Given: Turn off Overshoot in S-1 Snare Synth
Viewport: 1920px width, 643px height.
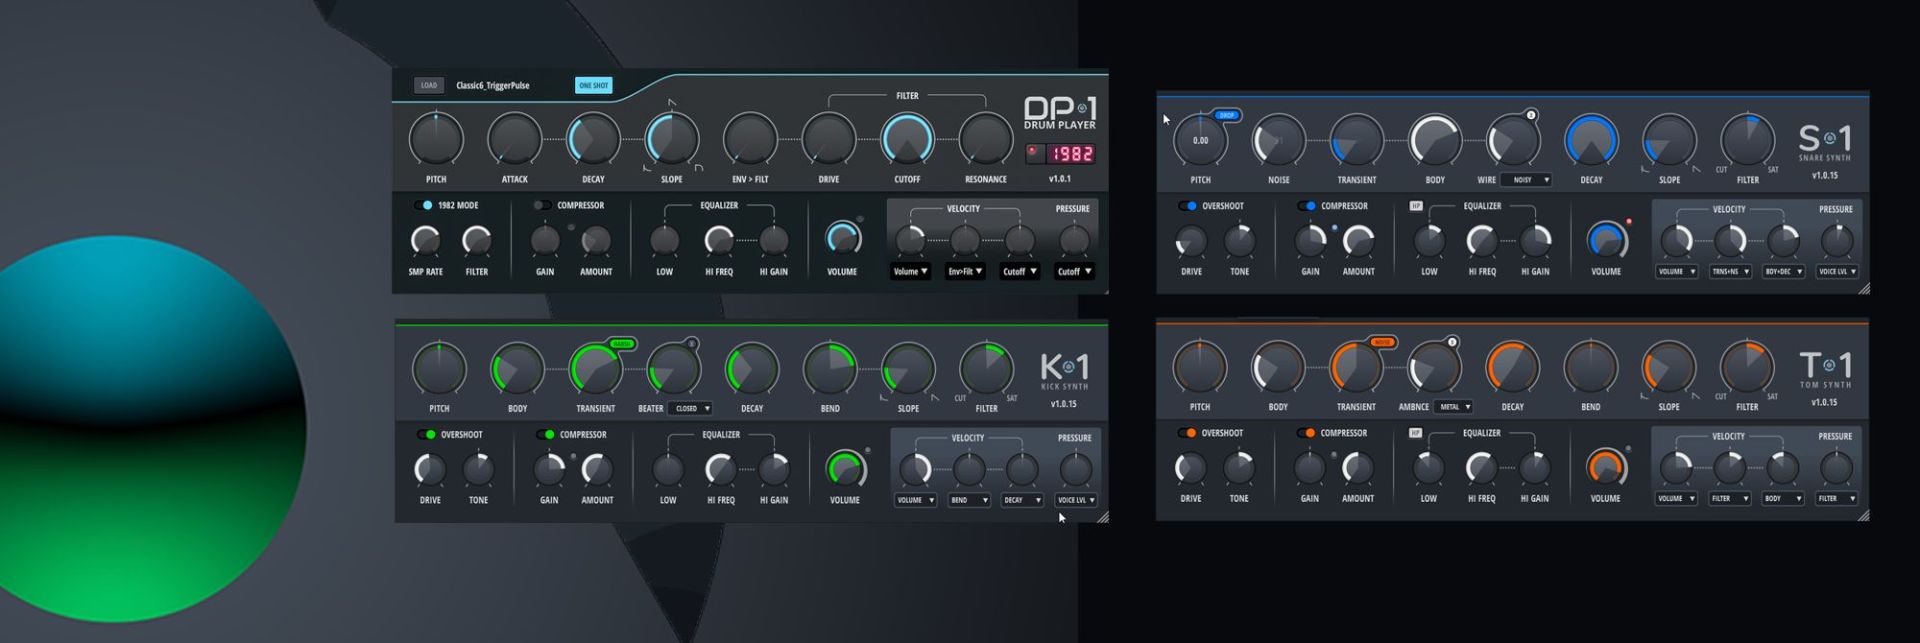Looking at the screenshot, I should click(x=1188, y=206).
